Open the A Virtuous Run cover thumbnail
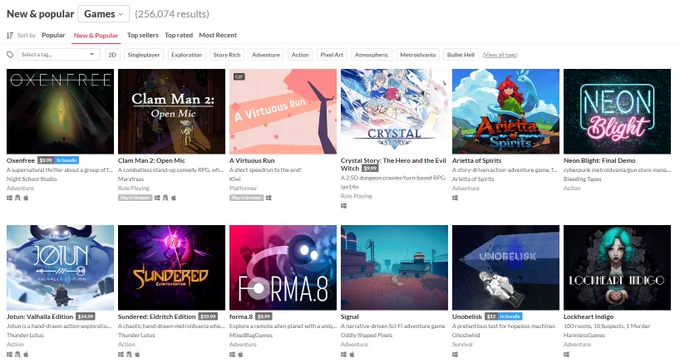 (x=283, y=111)
